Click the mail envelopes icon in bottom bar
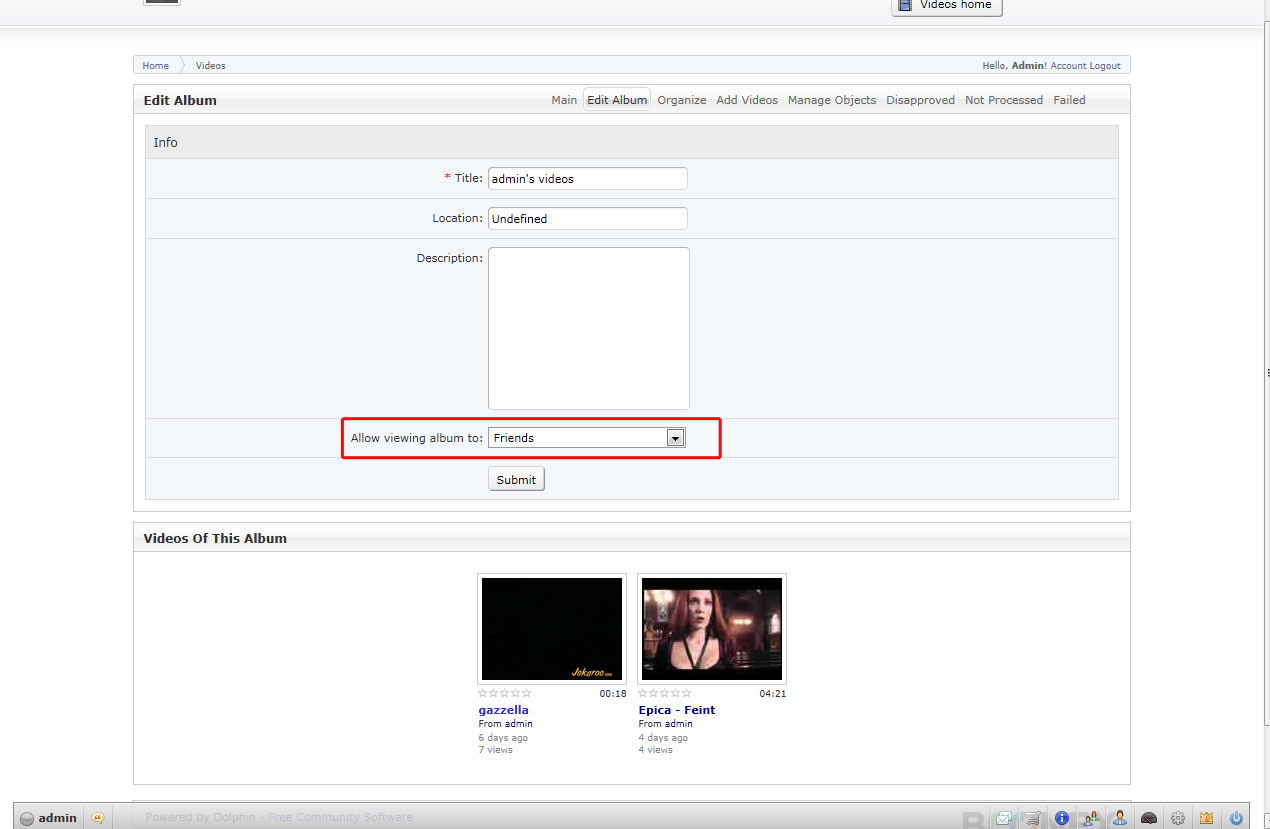Screen dimensions: 1270x829 1003,818
